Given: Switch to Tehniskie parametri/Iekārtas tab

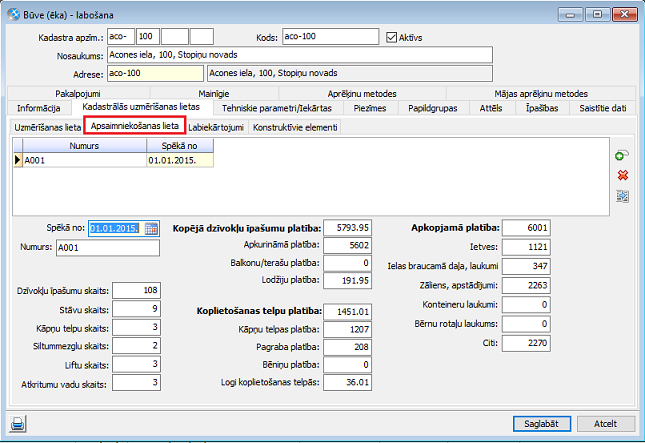Looking at the screenshot, I should (x=279, y=107).
